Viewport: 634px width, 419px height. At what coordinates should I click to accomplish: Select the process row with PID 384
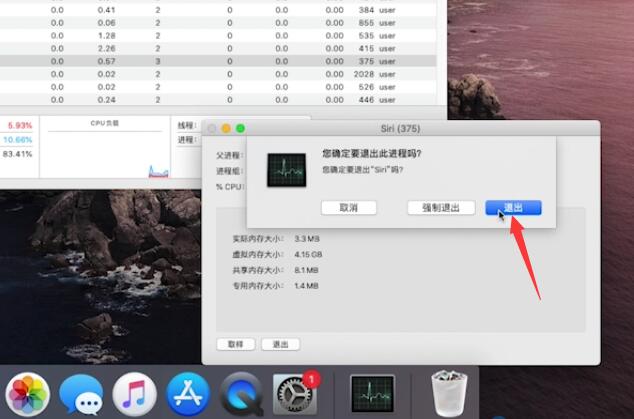tap(218, 10)
